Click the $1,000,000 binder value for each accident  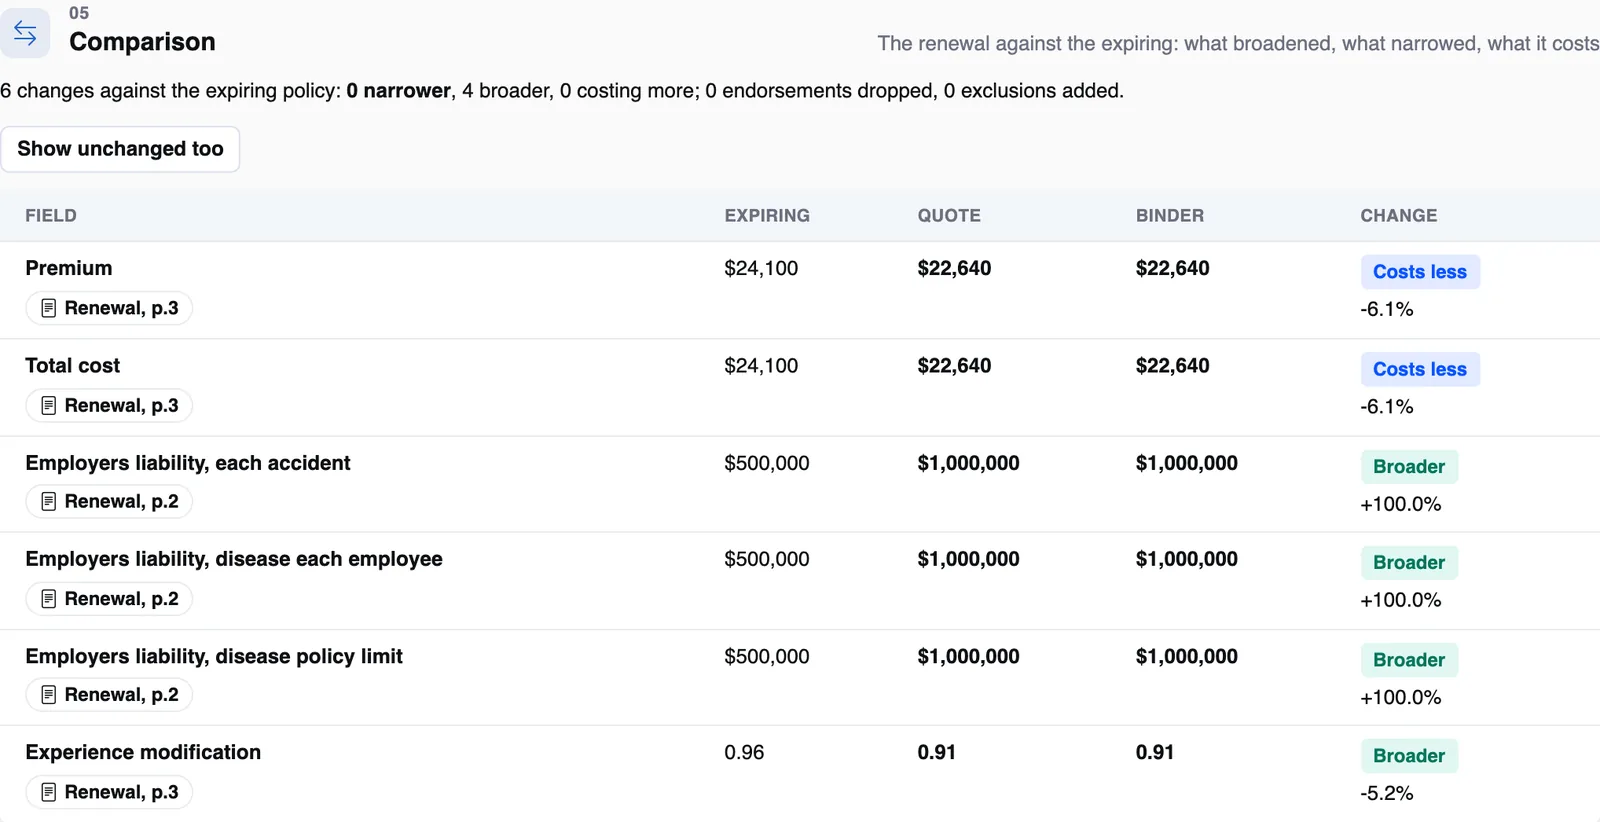[x=1186, y=463]
